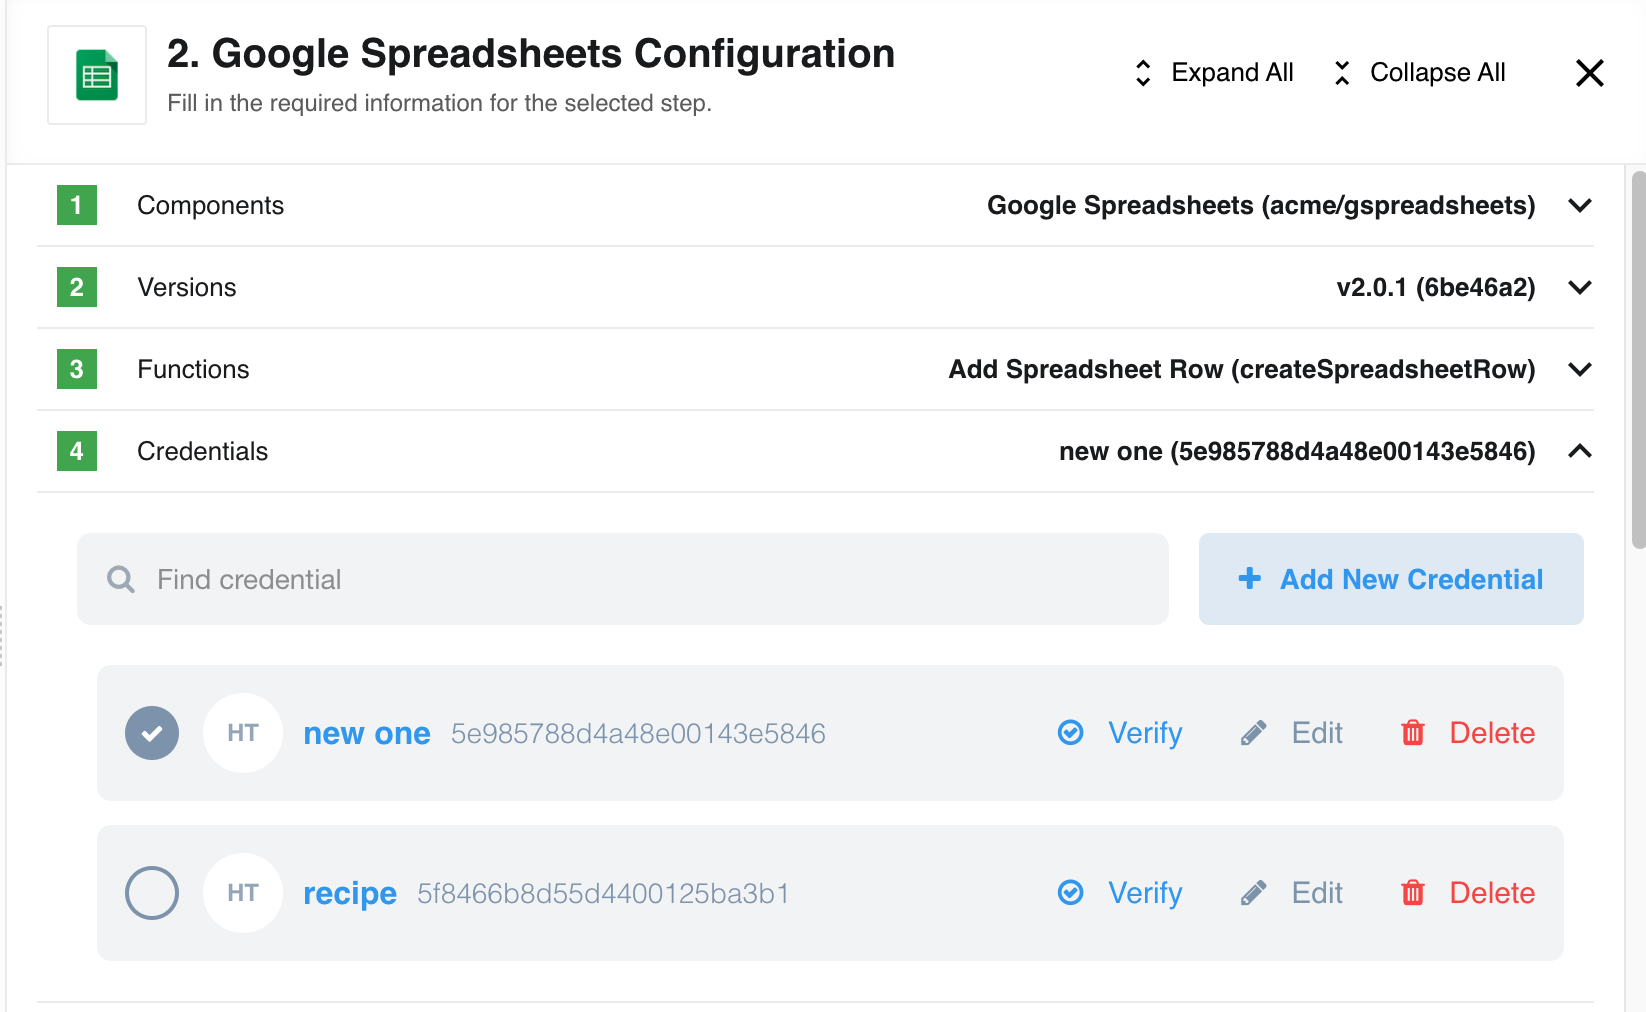Click the magnifier icon in credential search
Screen dimensions: 1646x1012
pos(121,579)
